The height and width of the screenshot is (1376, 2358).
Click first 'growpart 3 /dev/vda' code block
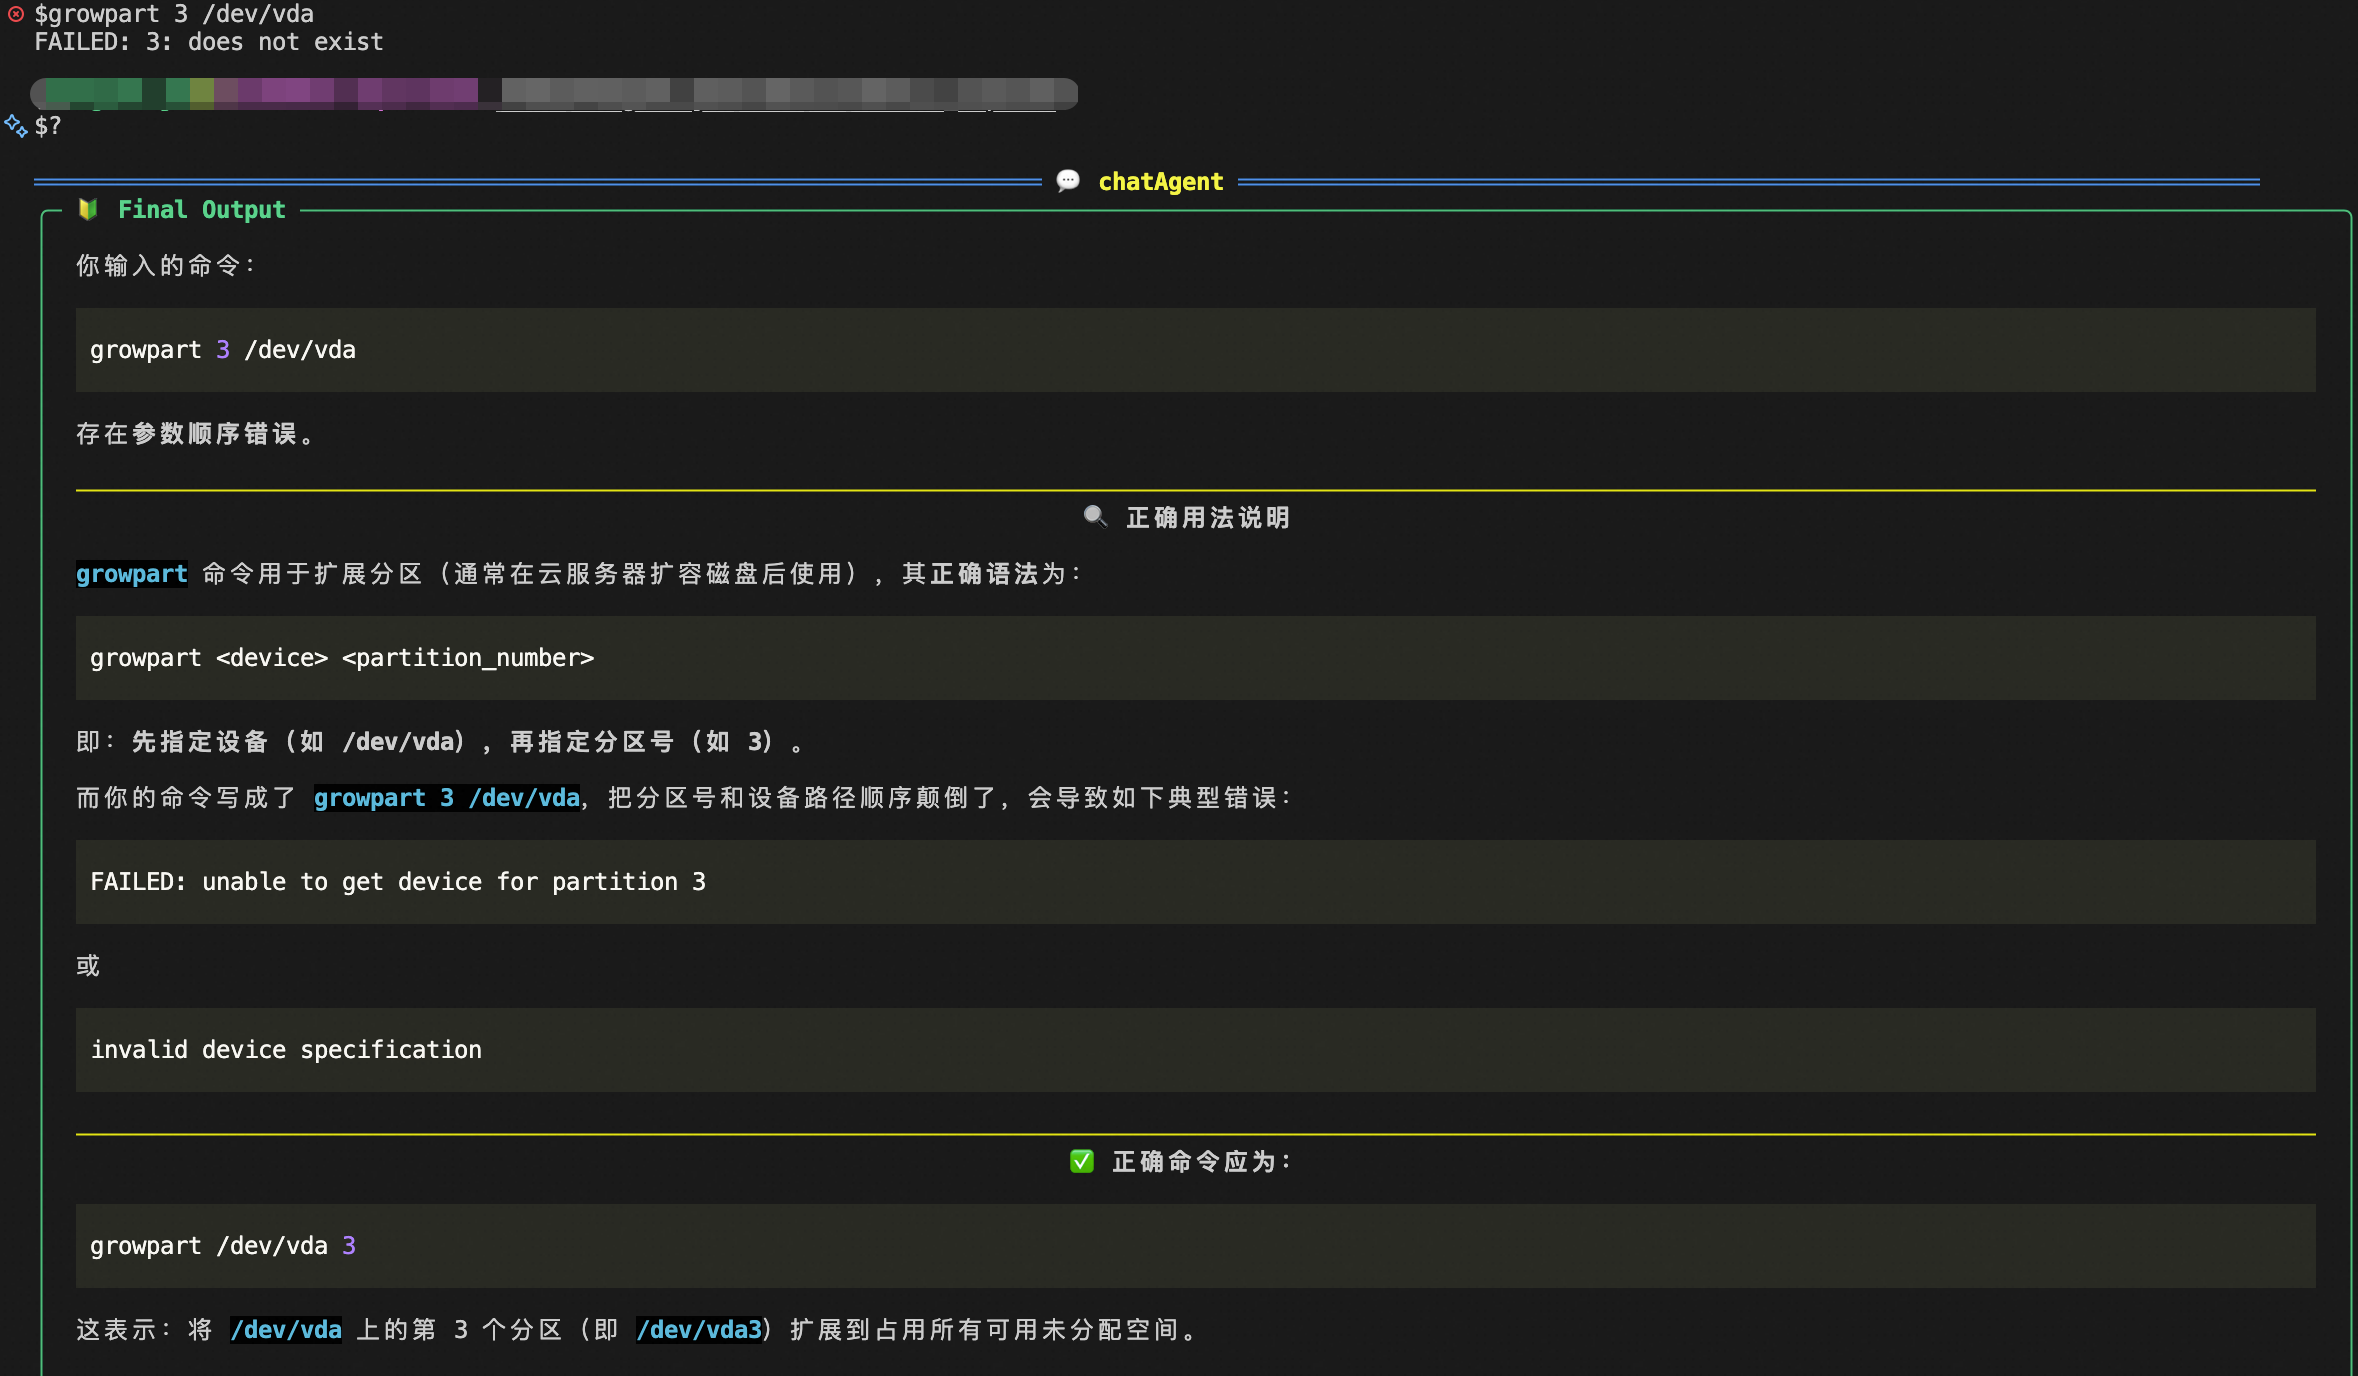(222, 350)
